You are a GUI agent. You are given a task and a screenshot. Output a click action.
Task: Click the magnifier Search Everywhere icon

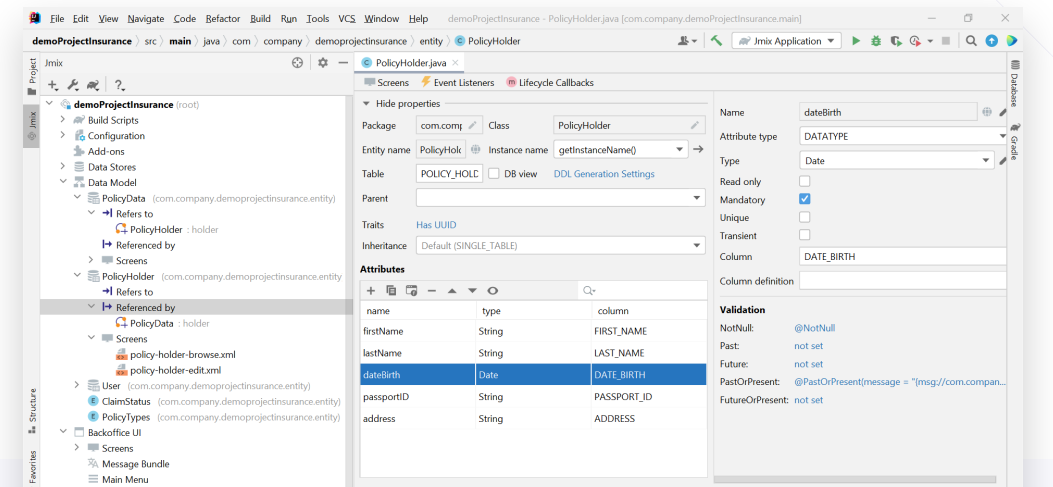tap(971, 41)
